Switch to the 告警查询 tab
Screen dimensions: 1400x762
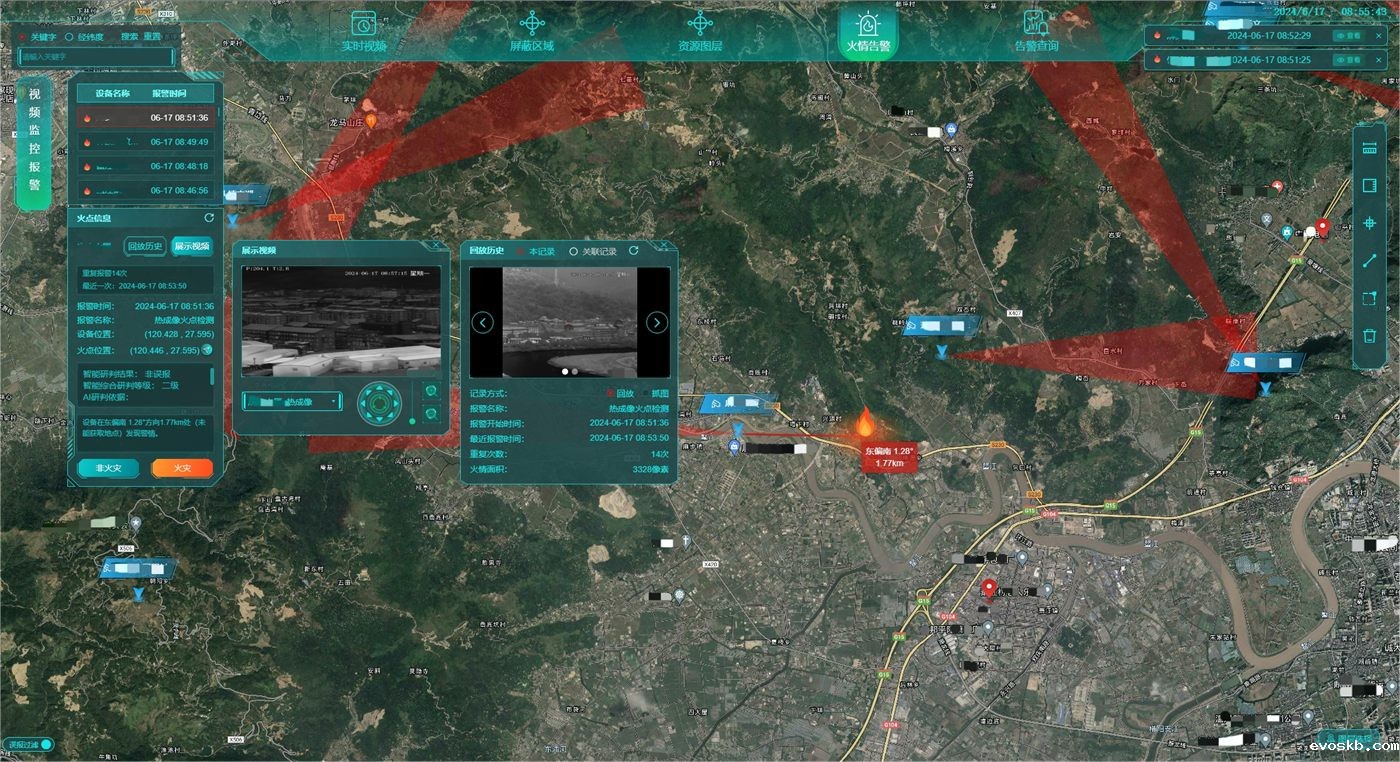pos(1035,32)
